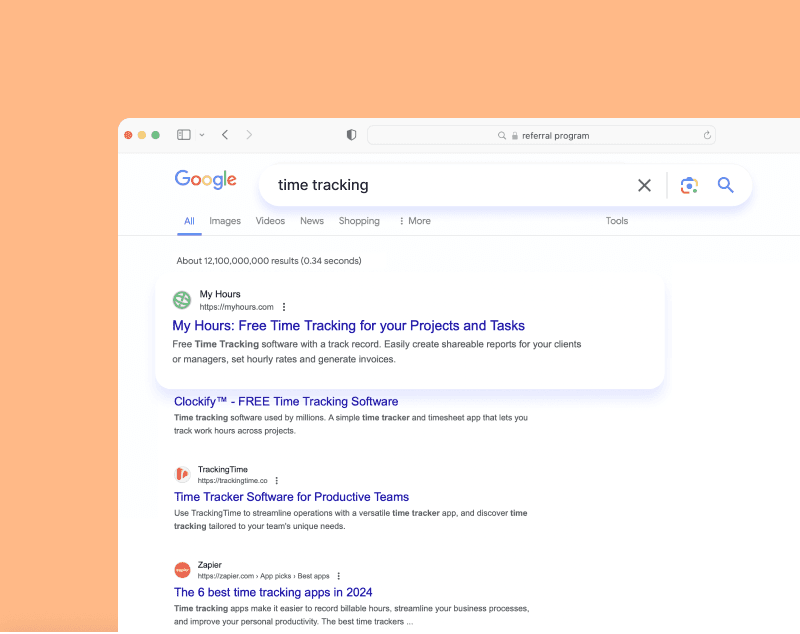The image size is (800, 634).
Task: Click the TrackingTime favicon
Action: (x=182, y=474)
